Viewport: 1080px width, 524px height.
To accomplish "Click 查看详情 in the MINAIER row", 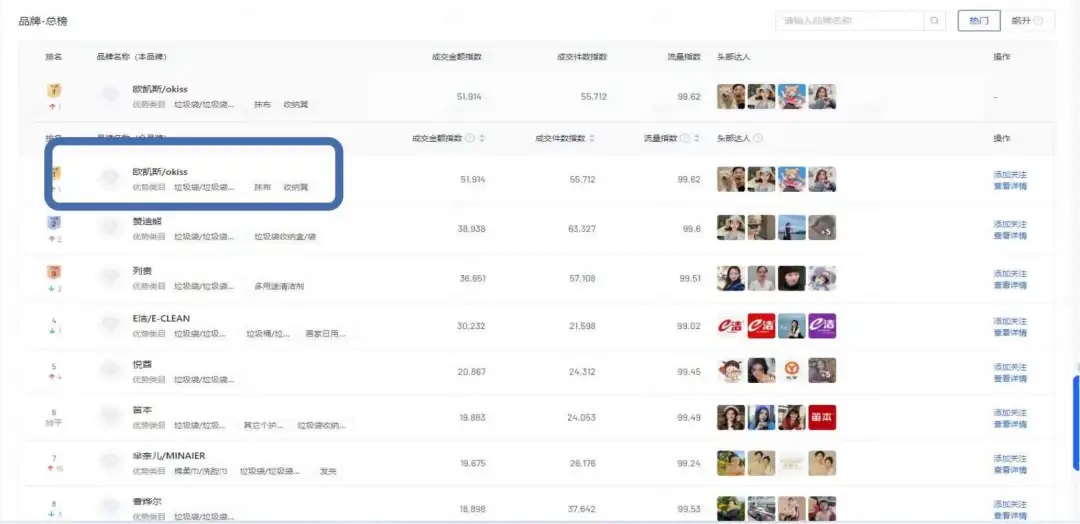I will pyautogui.click(x=1010, y=470).
